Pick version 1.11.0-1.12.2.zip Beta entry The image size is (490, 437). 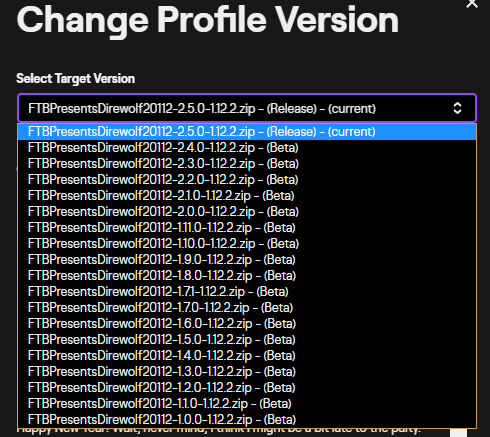247,228
